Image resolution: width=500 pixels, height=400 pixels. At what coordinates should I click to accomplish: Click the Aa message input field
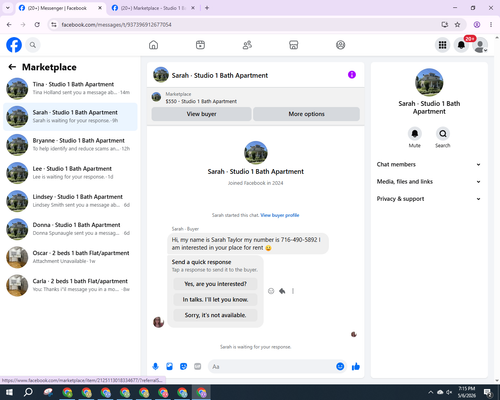[272, 367]
